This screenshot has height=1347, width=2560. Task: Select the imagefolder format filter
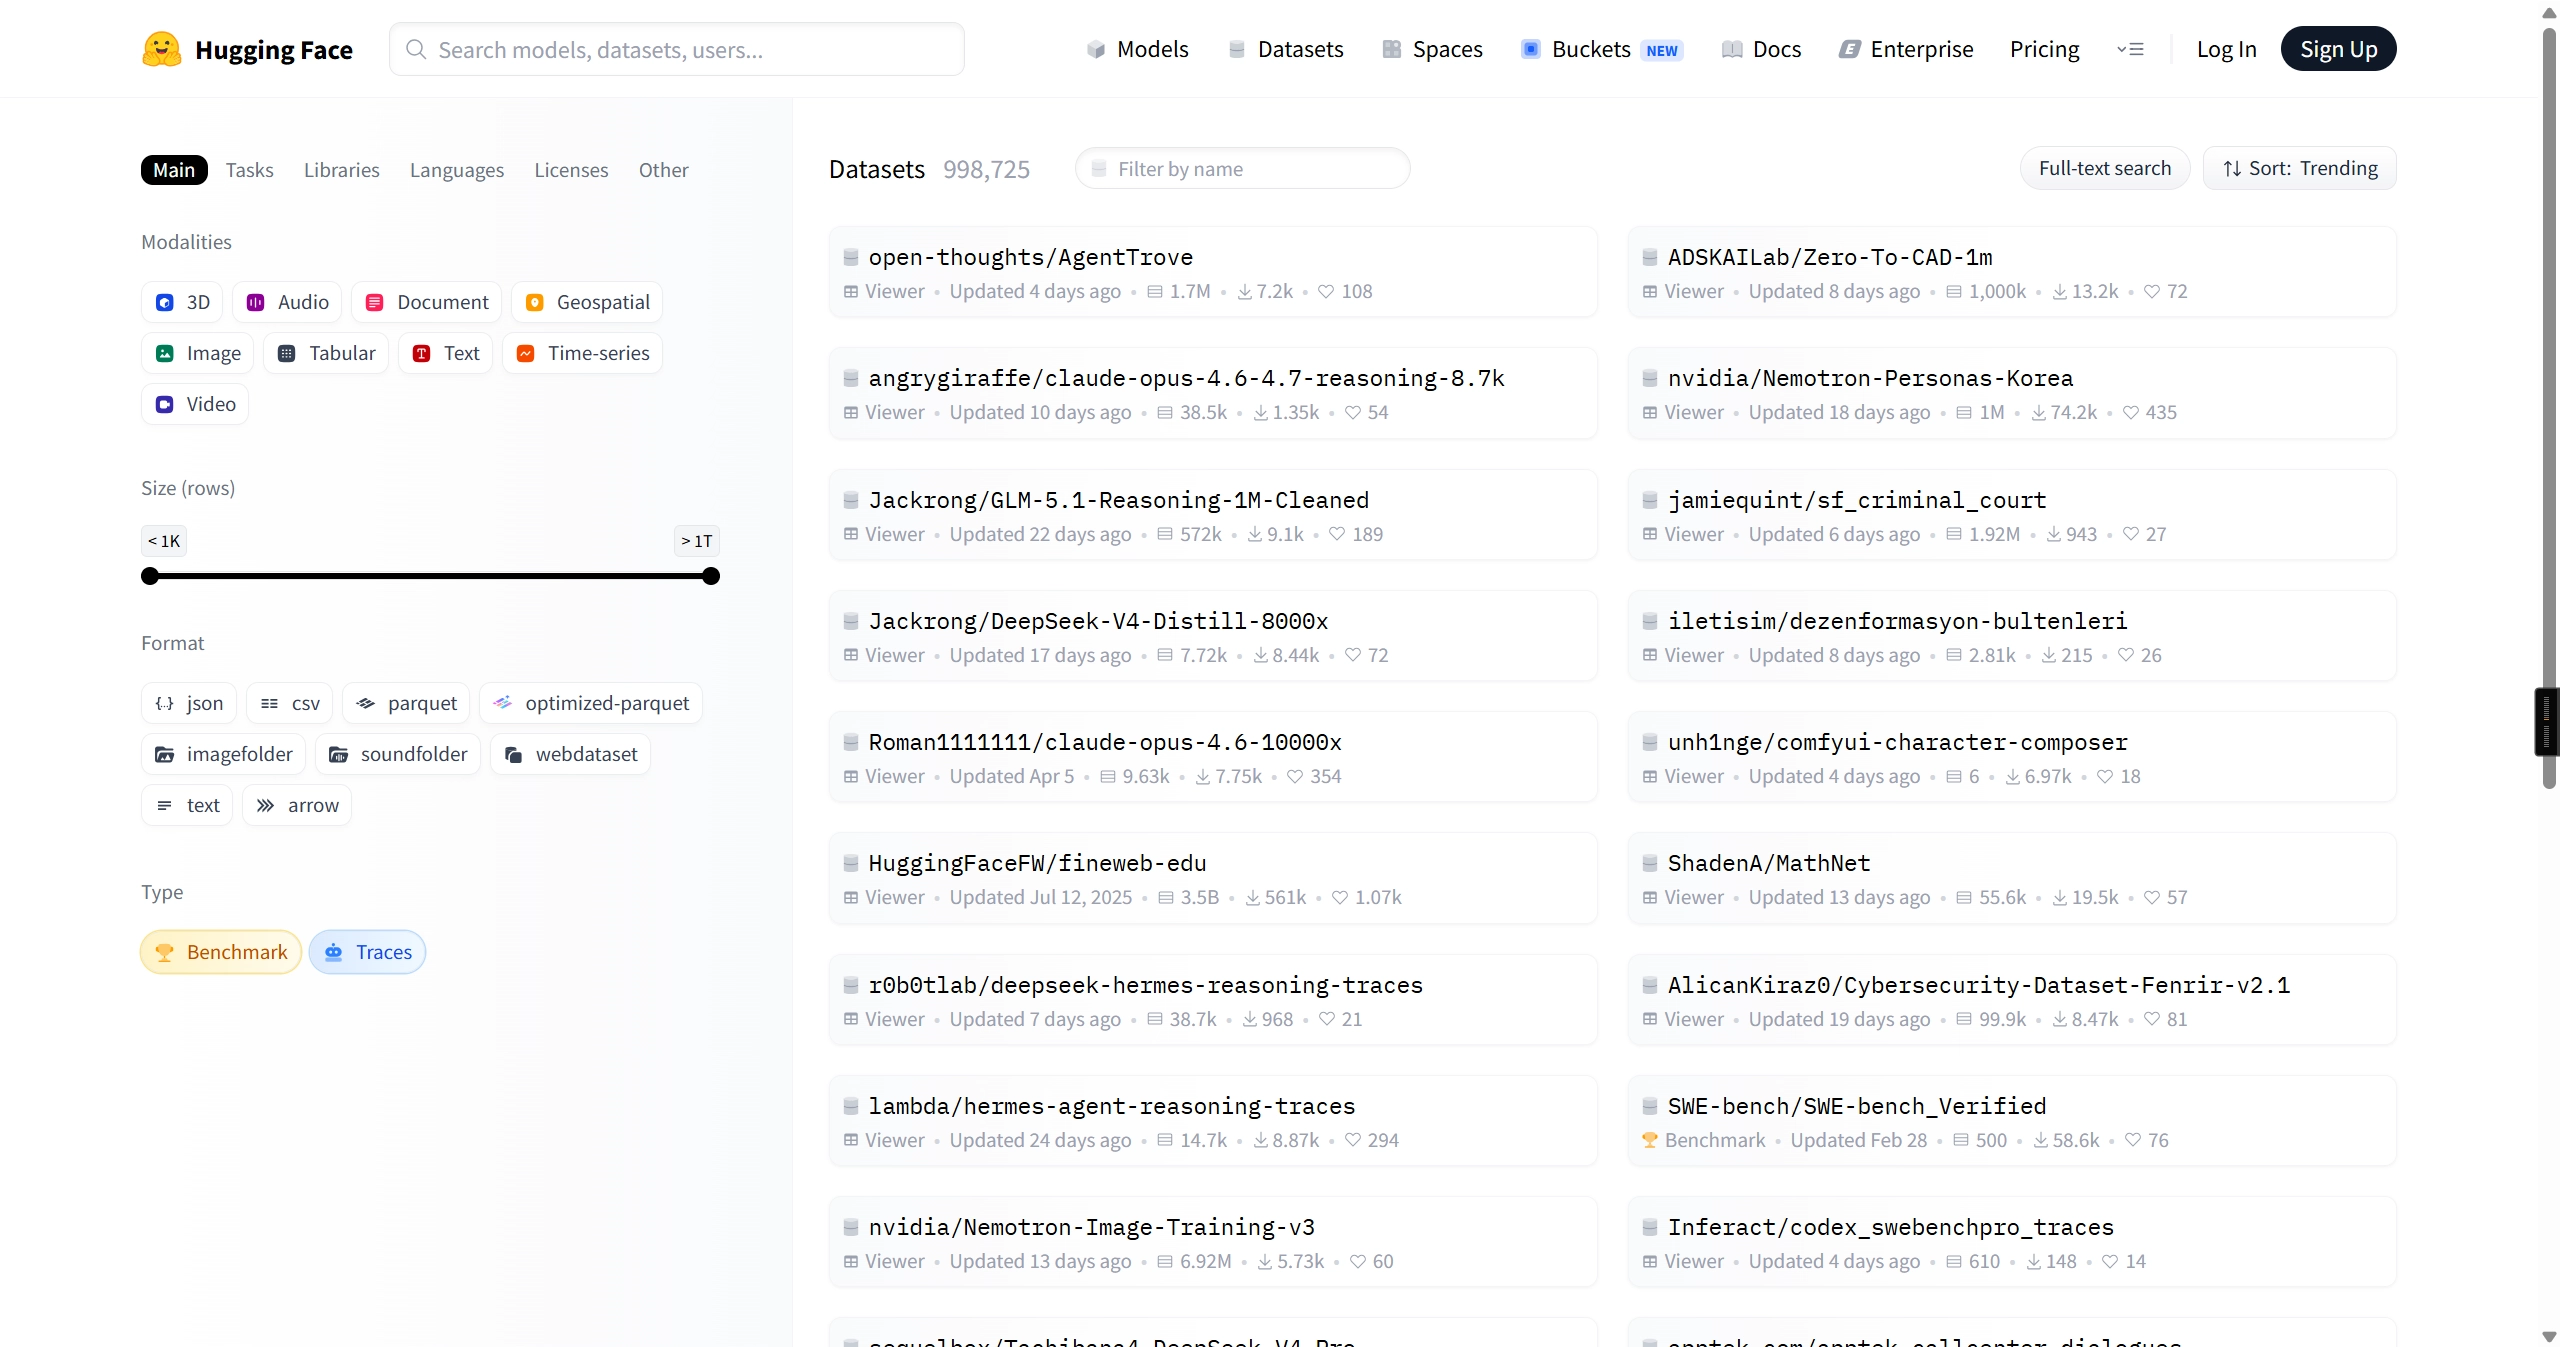click(x=224, y=754)
